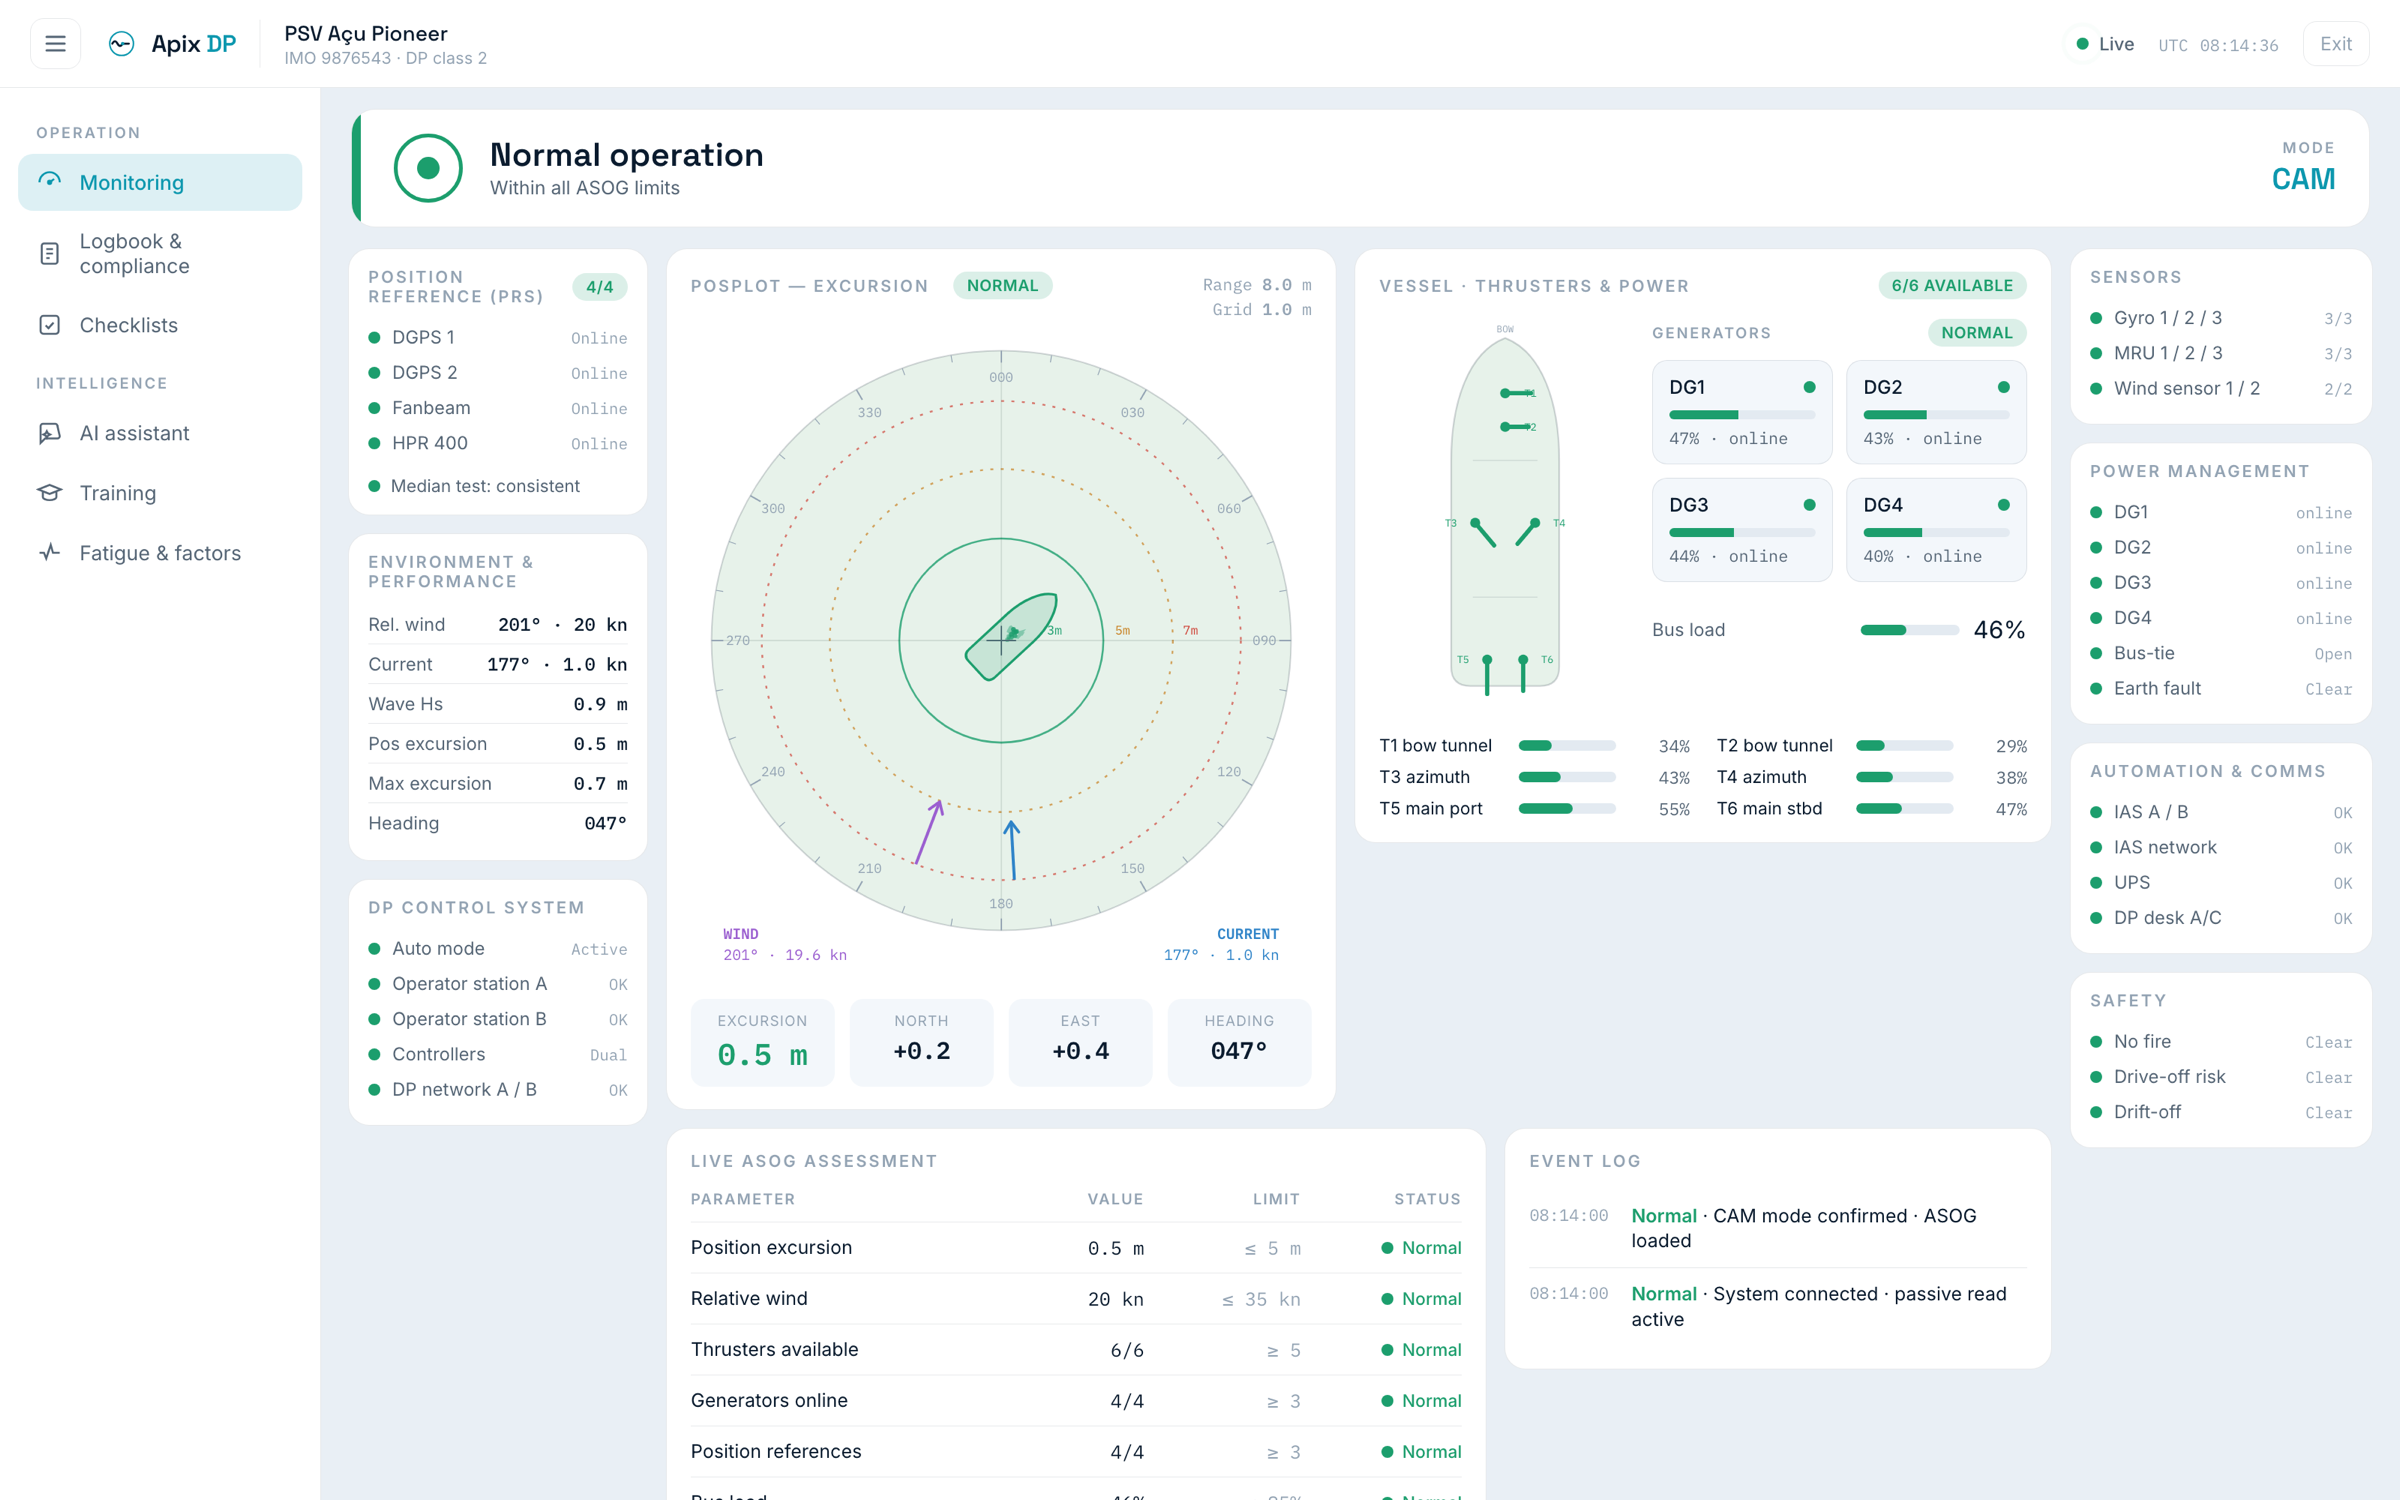Click the T6 main stbd thruster on diagram
The width and height of the screenshot is (2400, 1500).
pos(1523,675)
